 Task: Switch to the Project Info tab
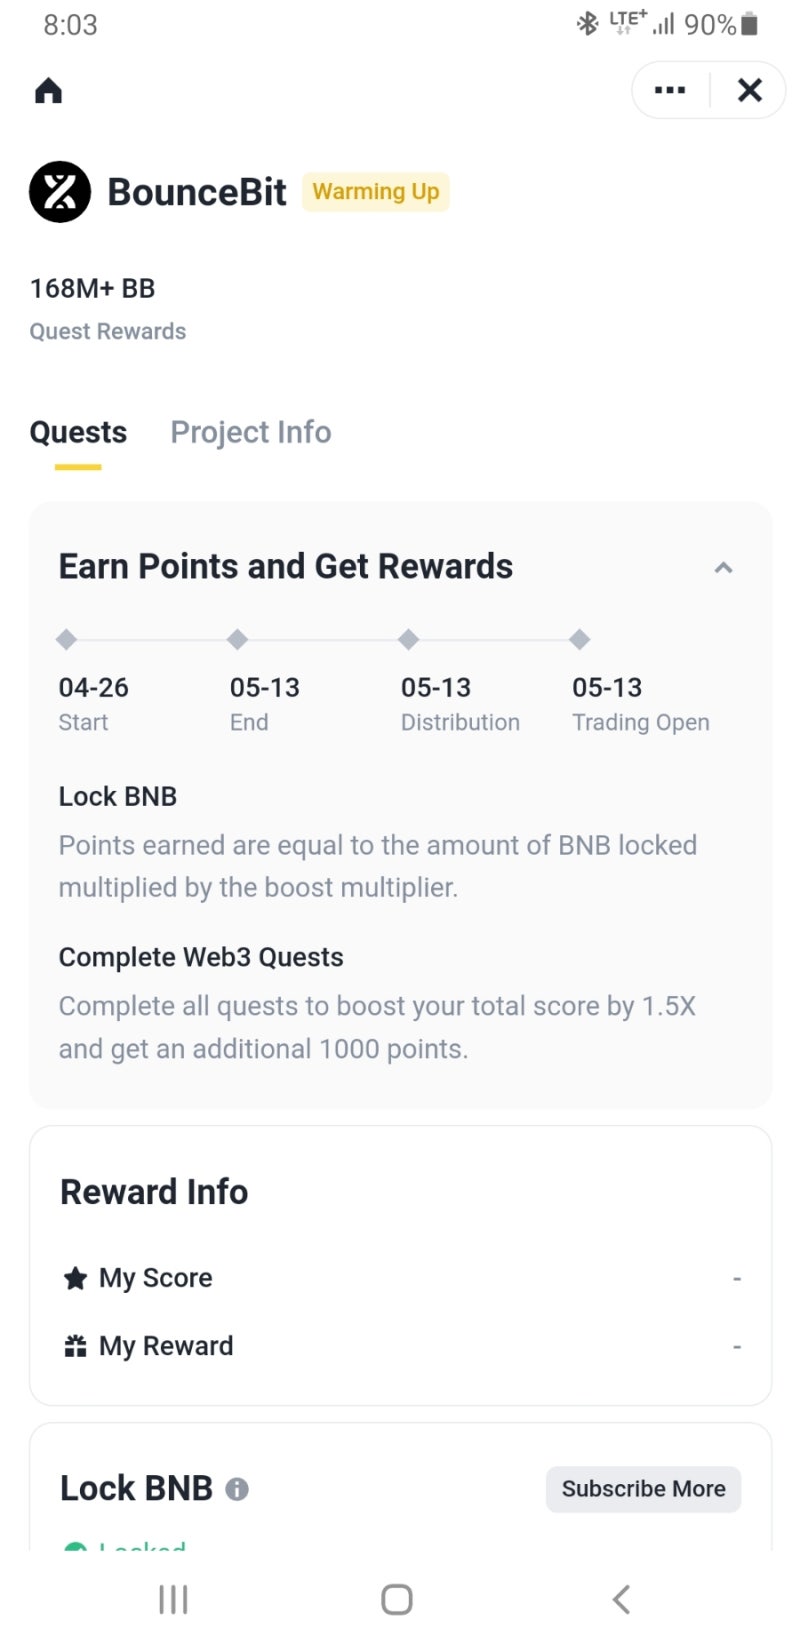(250, 432)
